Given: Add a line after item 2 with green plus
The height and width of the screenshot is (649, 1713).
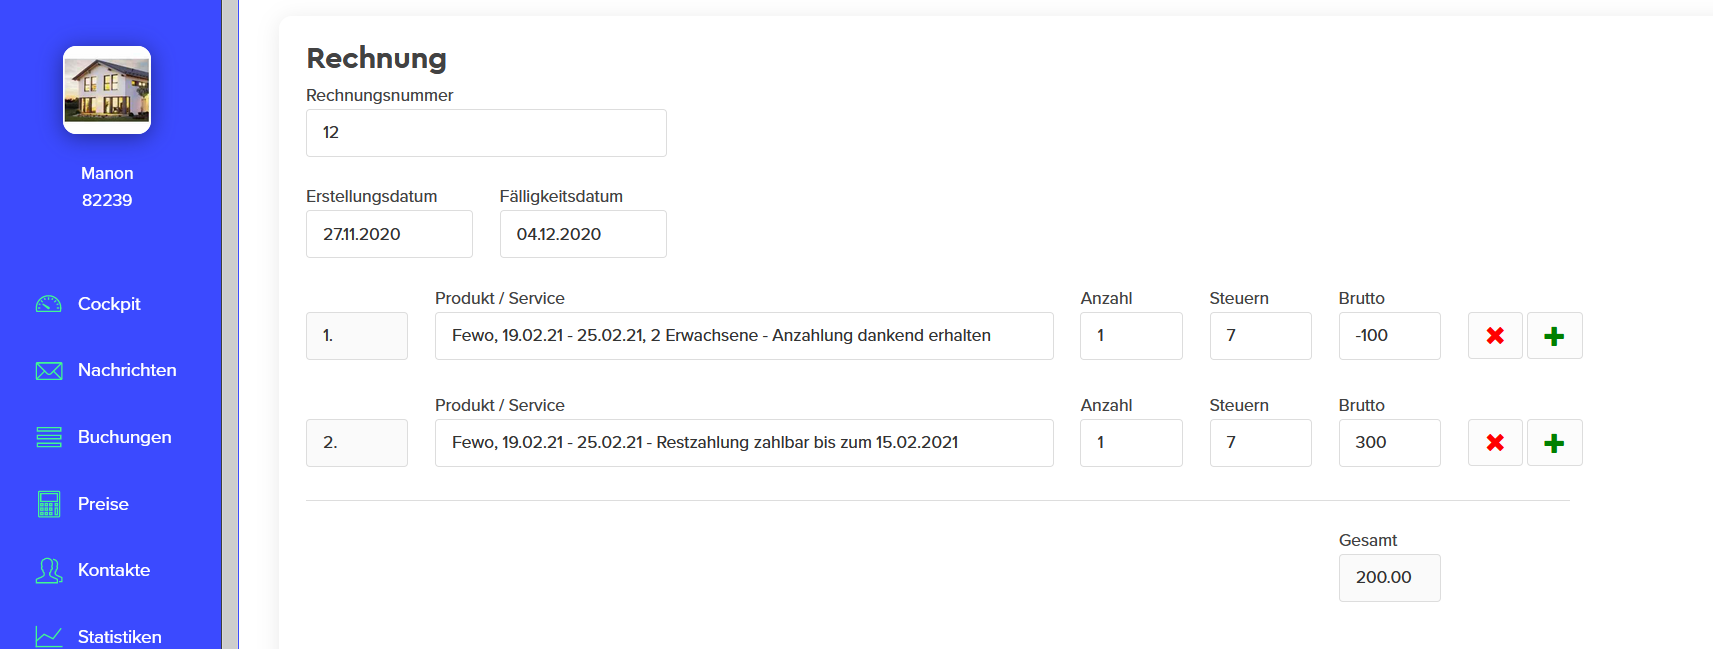Looking at the screenshot, I should [1554, 443].
